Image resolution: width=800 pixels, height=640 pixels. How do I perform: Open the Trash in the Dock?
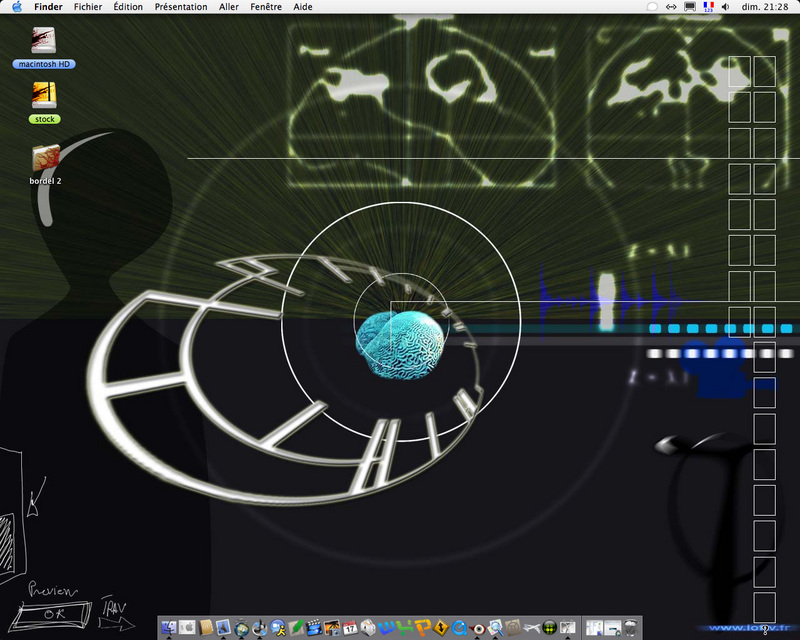pos(631,627)
